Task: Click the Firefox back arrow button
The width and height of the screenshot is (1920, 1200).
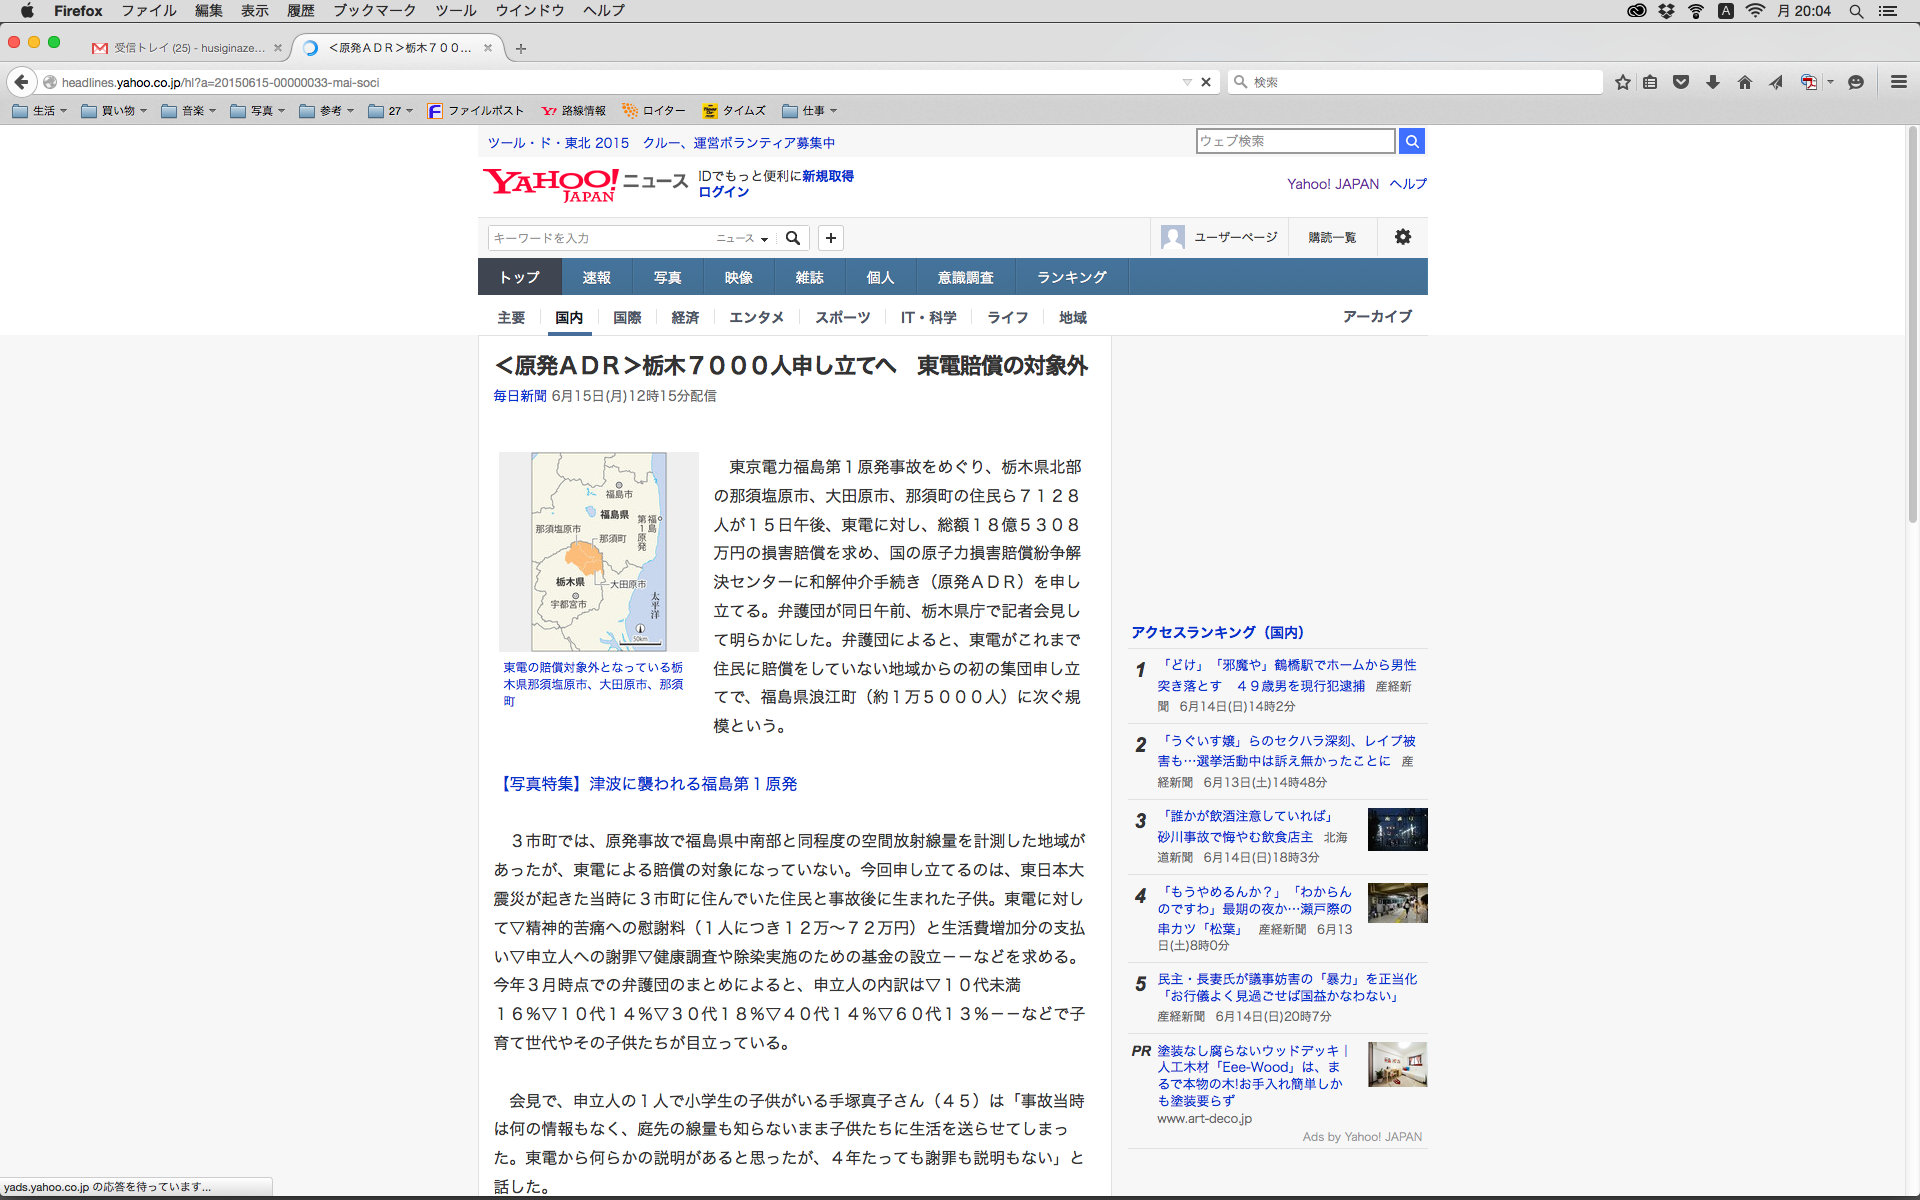Action: pos(21,82)
